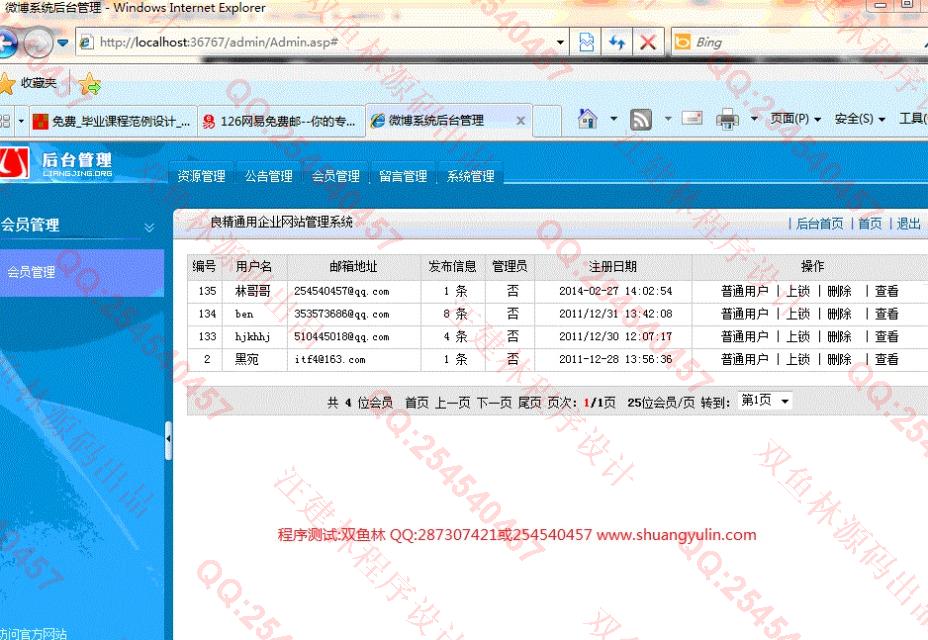
Task: Click 上锁 for user 林哥哥
Action: point(798,291)
